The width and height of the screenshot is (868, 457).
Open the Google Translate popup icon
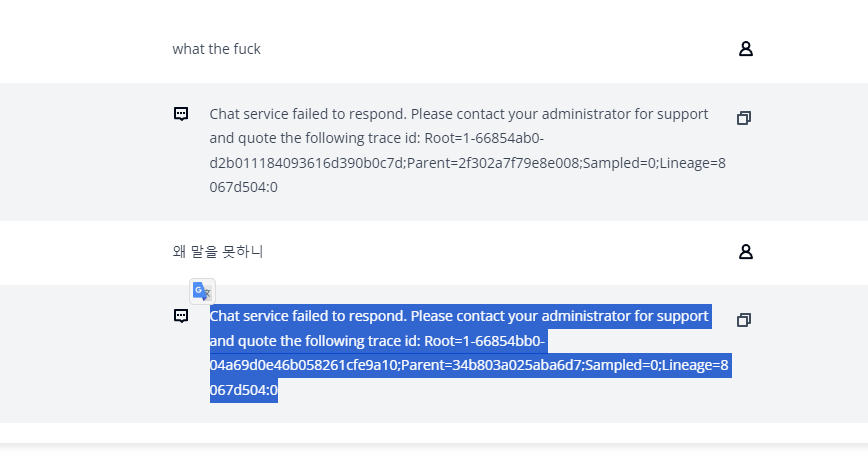click(203, 291)
